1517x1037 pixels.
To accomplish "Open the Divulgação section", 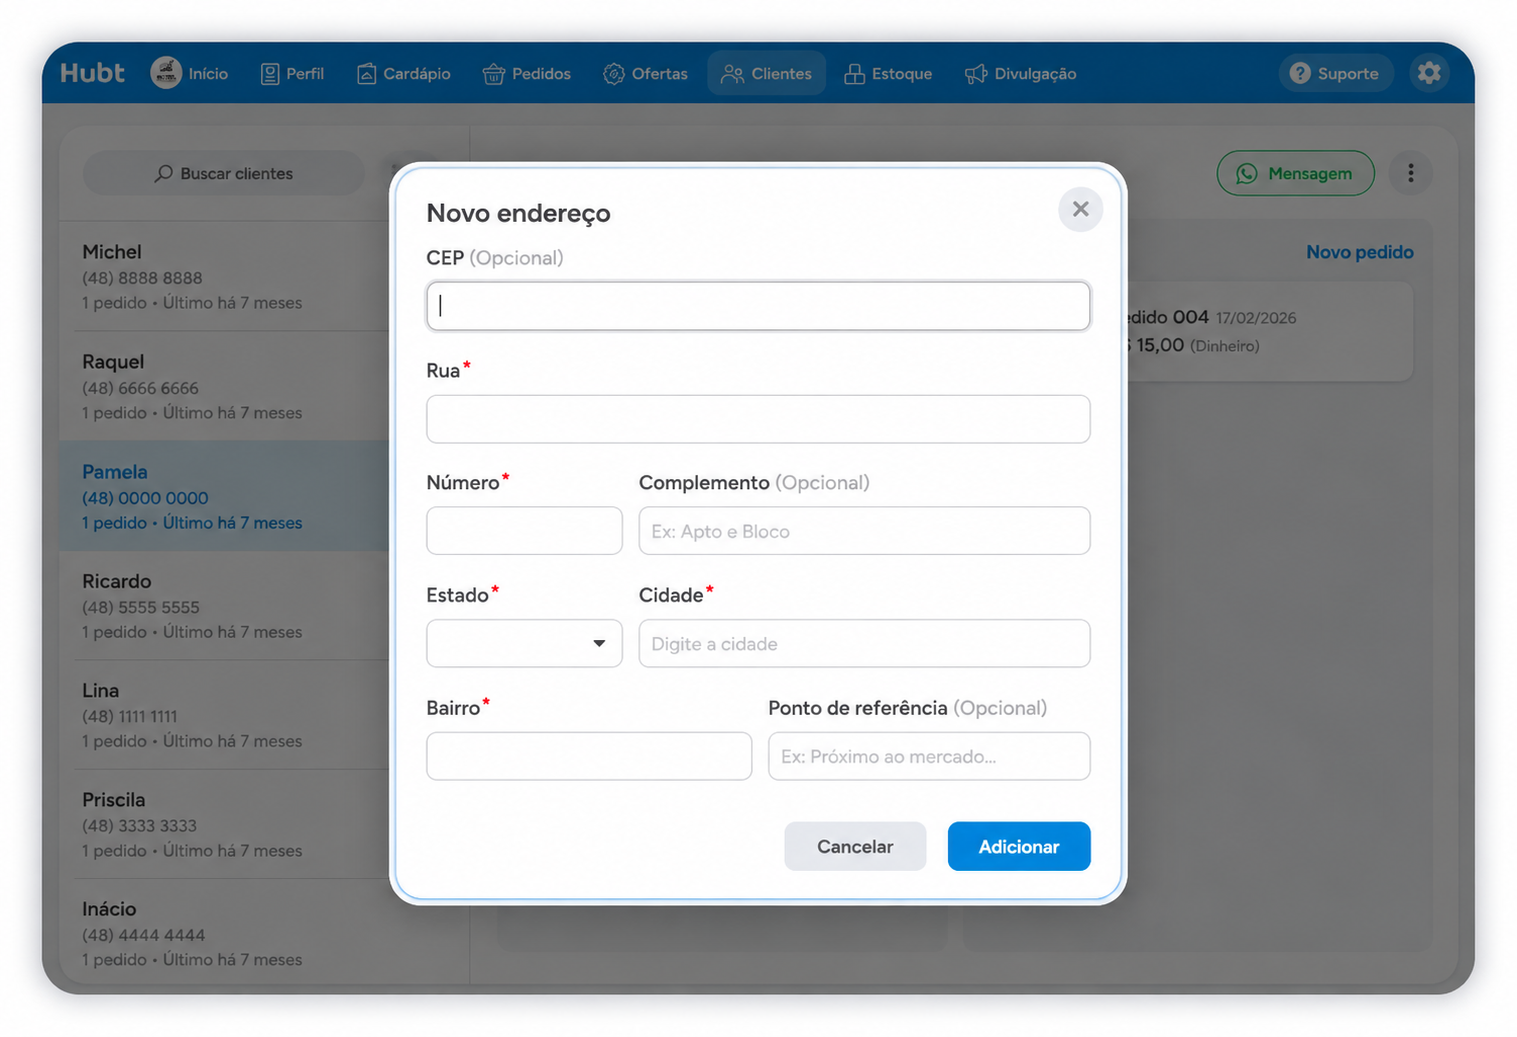I will pos(1020,73).
